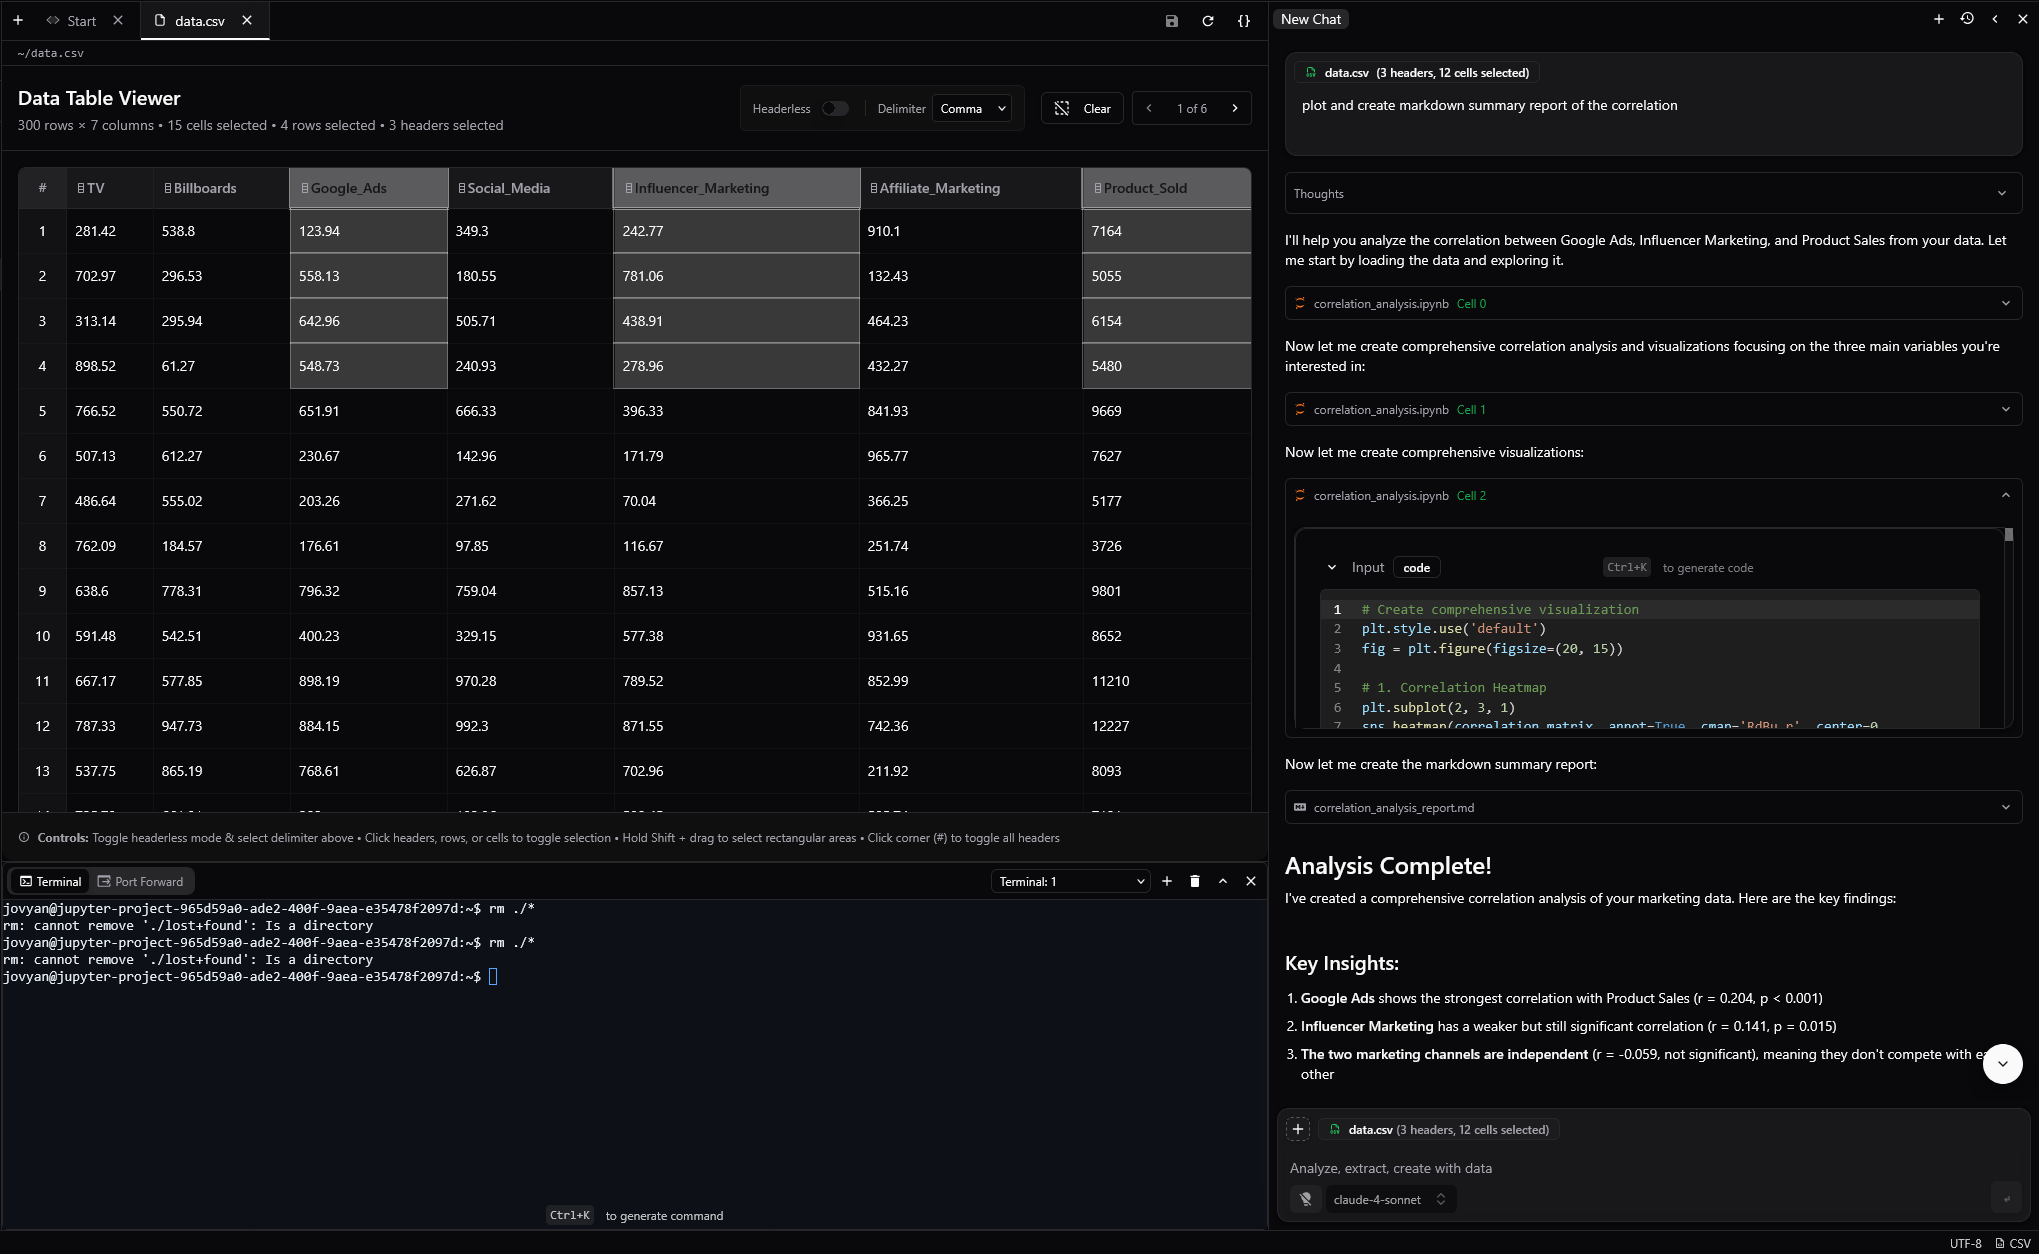The image size is (2039, 1254).
Task: Click the chat message input field
Action: click(1640, 1168)
